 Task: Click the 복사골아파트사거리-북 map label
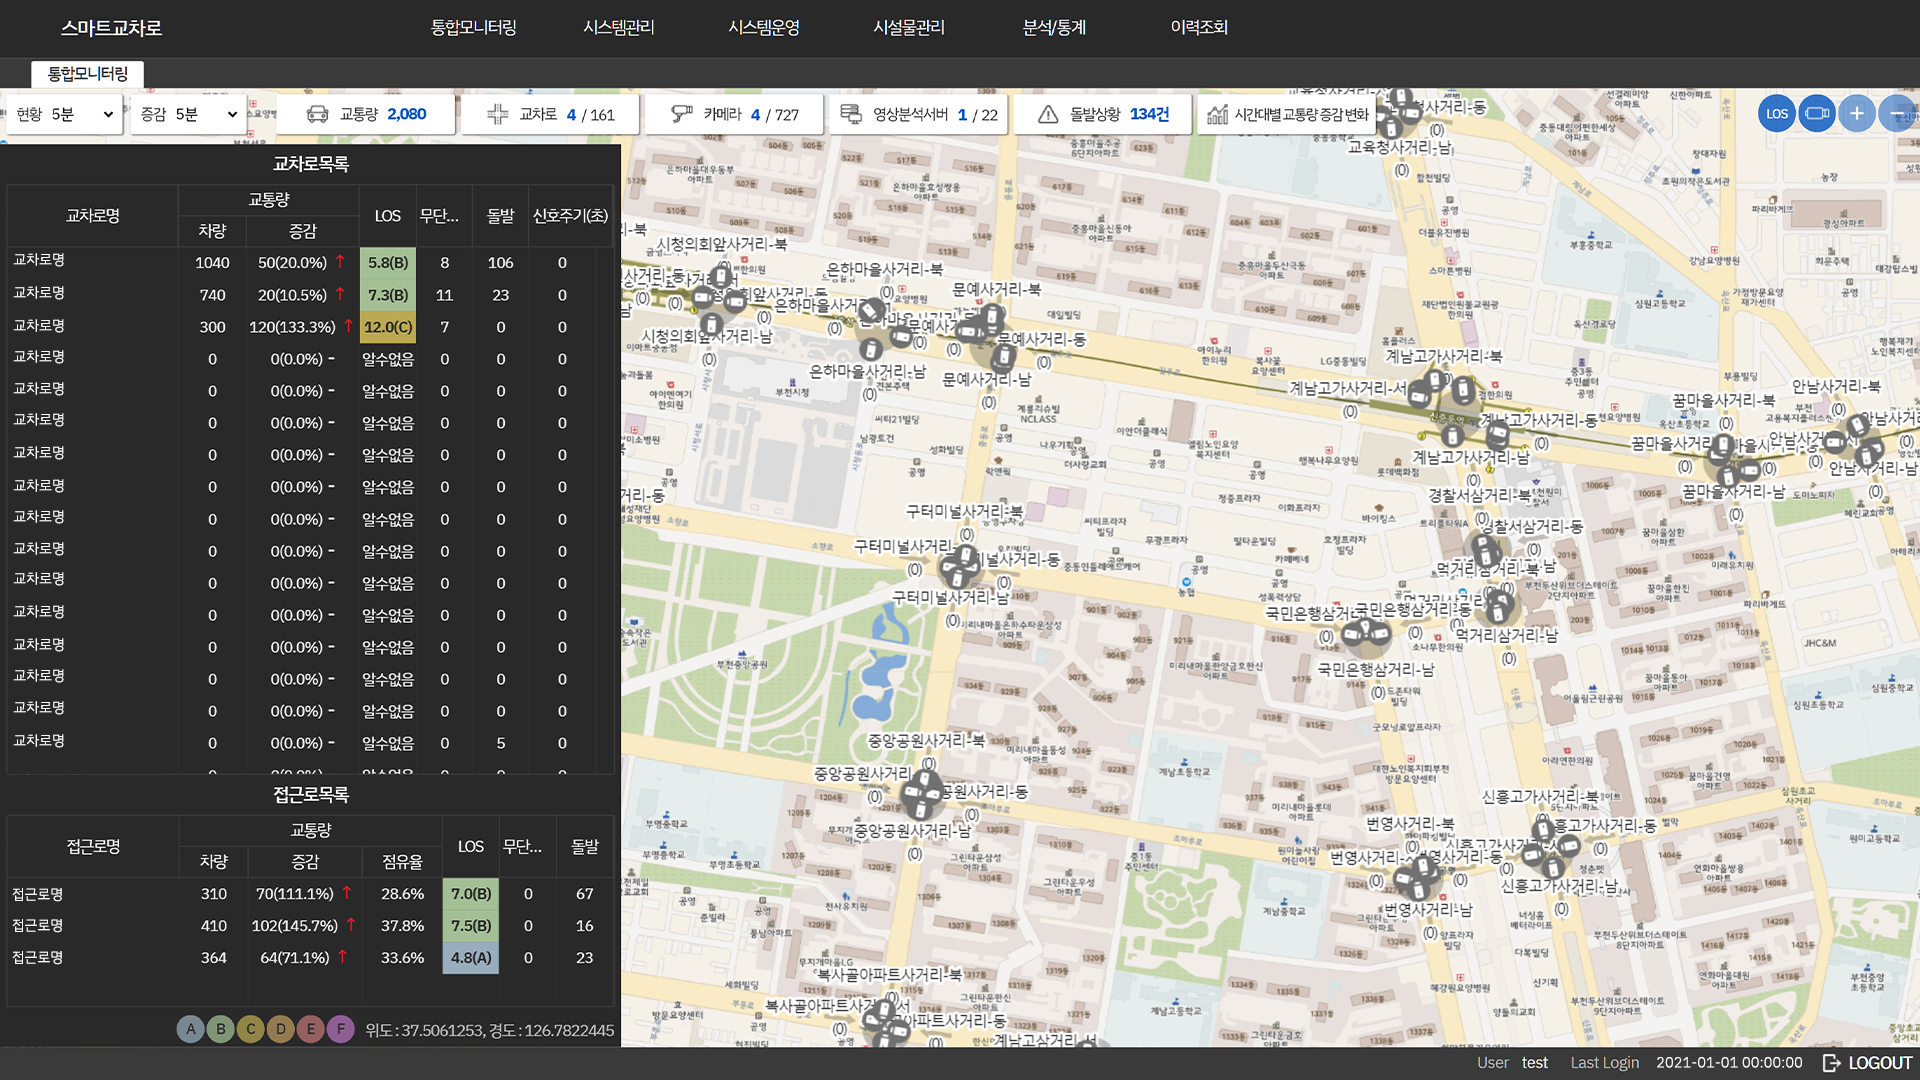coord(889,974)
